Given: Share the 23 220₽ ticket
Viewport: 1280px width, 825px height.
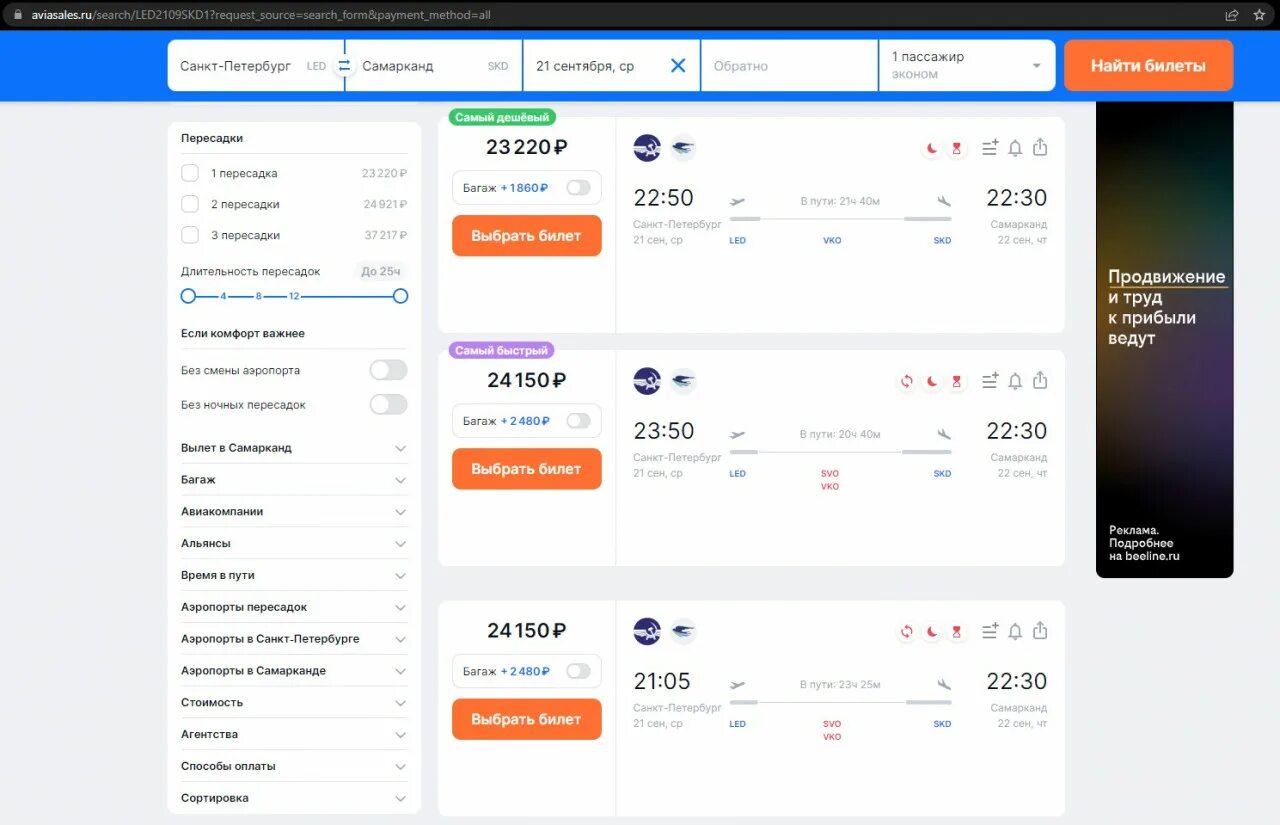Looking at the screenshot, I should coord(1040,147).
